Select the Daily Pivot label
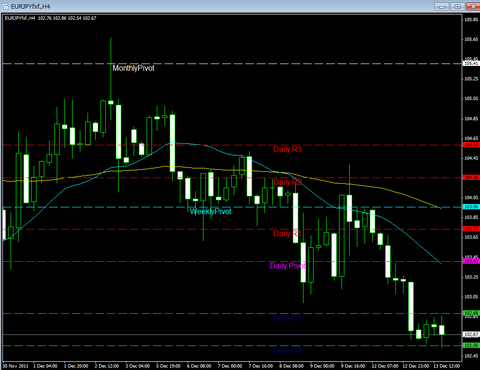Viewport: 480px width, 370px height. pos(287,266)
